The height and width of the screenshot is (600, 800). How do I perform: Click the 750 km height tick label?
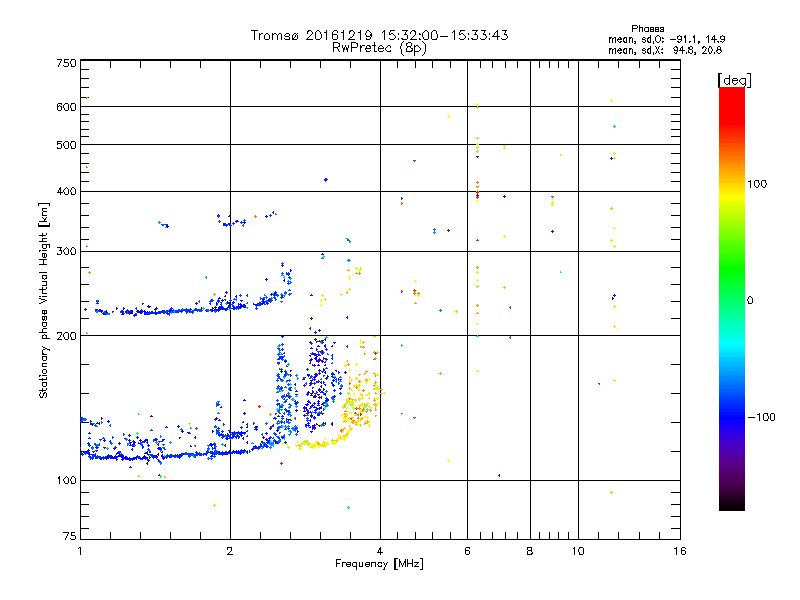66,63
